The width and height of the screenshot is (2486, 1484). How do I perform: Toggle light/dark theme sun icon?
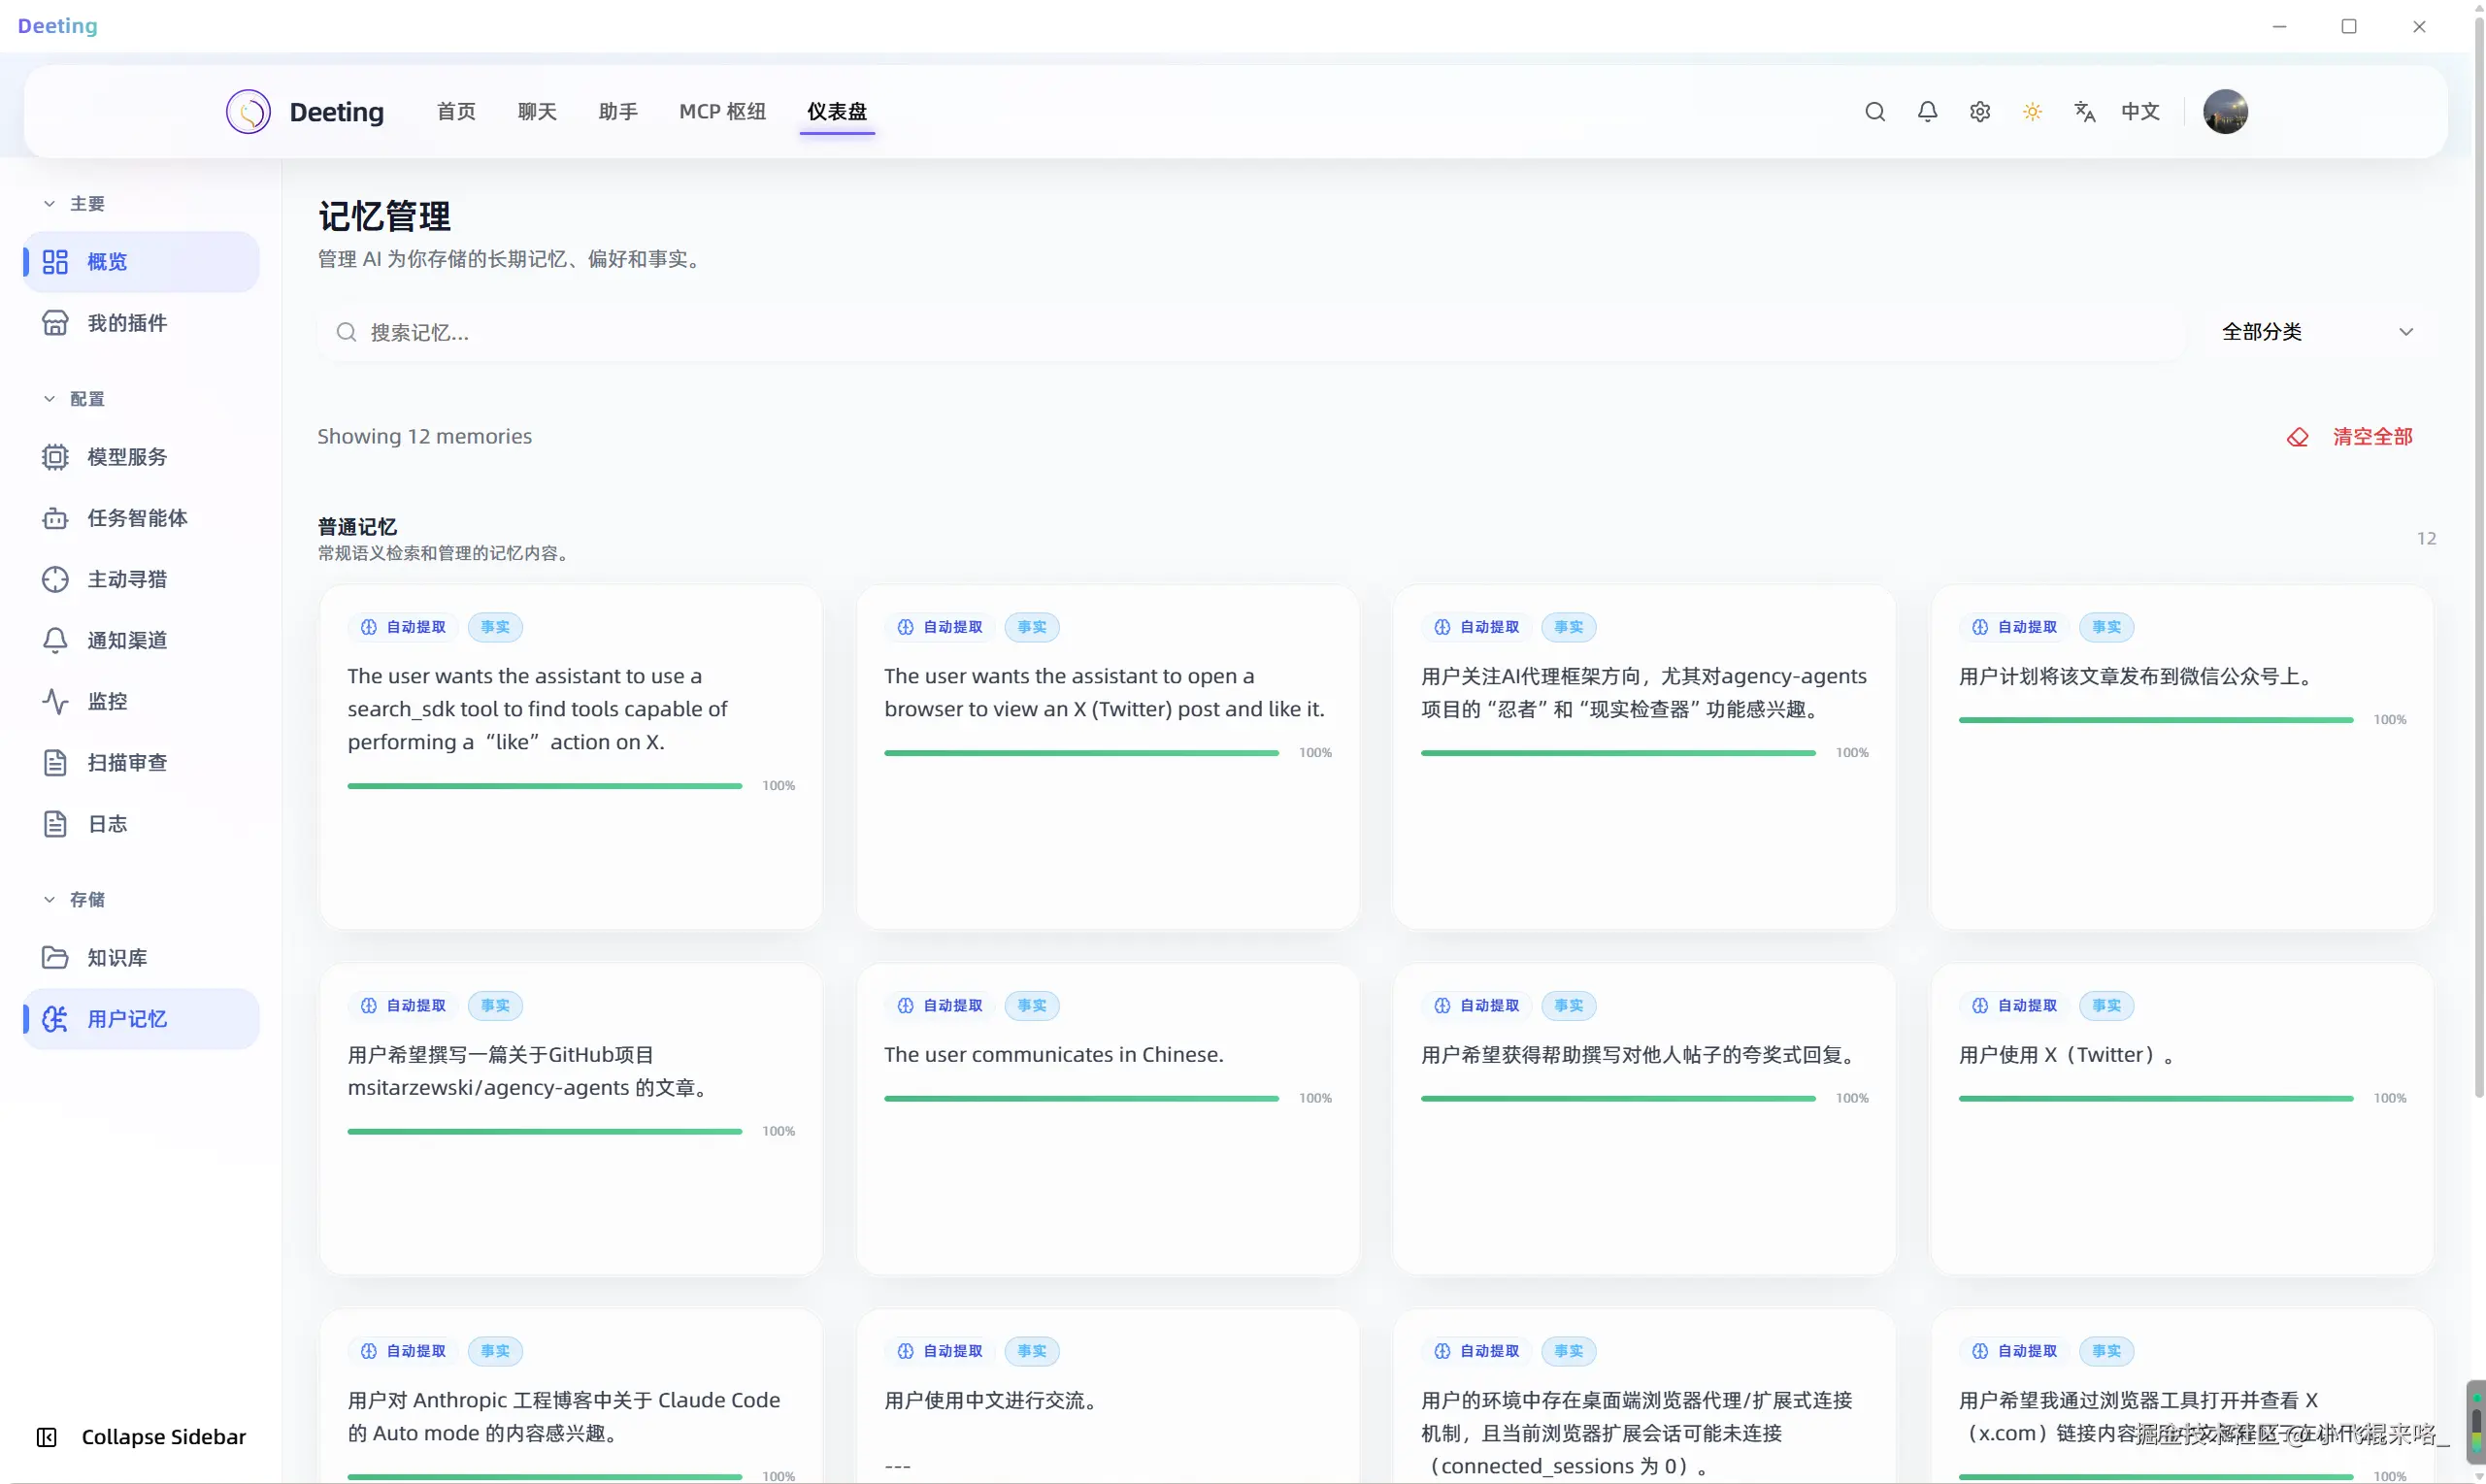(x=2032, y=112)
